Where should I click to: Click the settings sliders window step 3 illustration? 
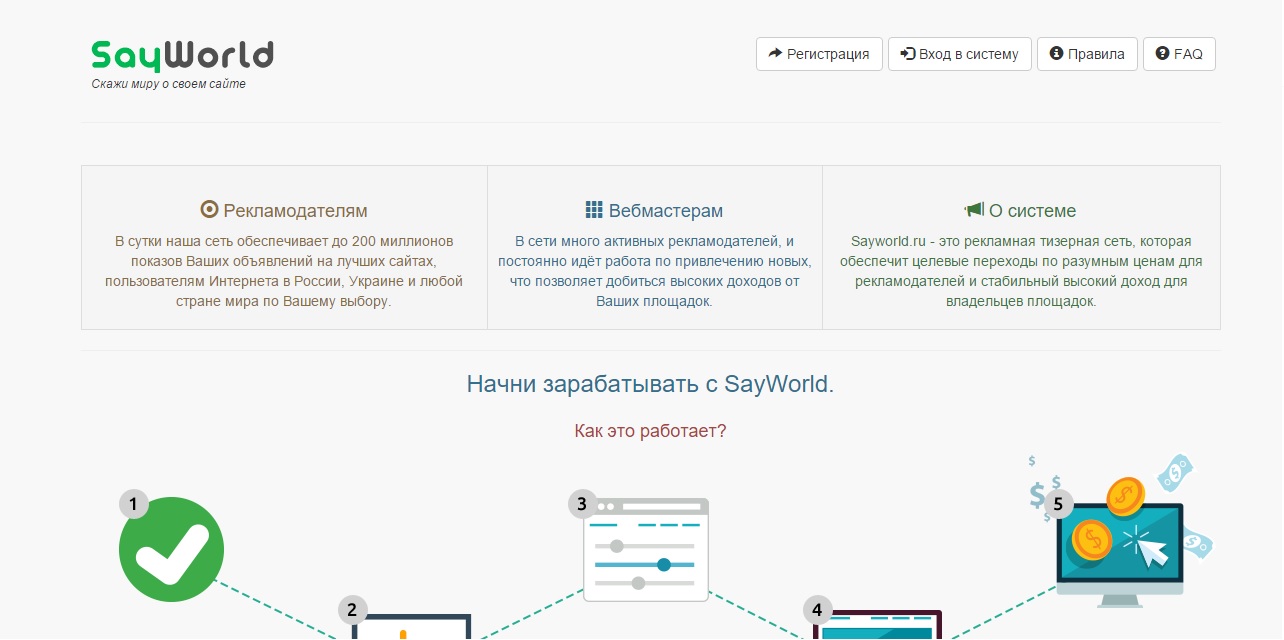(646, 550)
